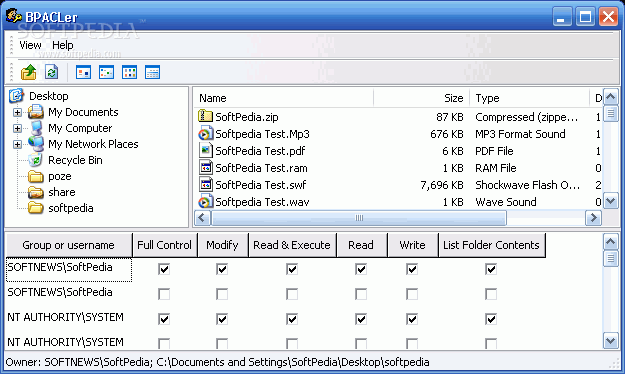
Task: Switch to details view toolbar icon
Action: [153, 73]
